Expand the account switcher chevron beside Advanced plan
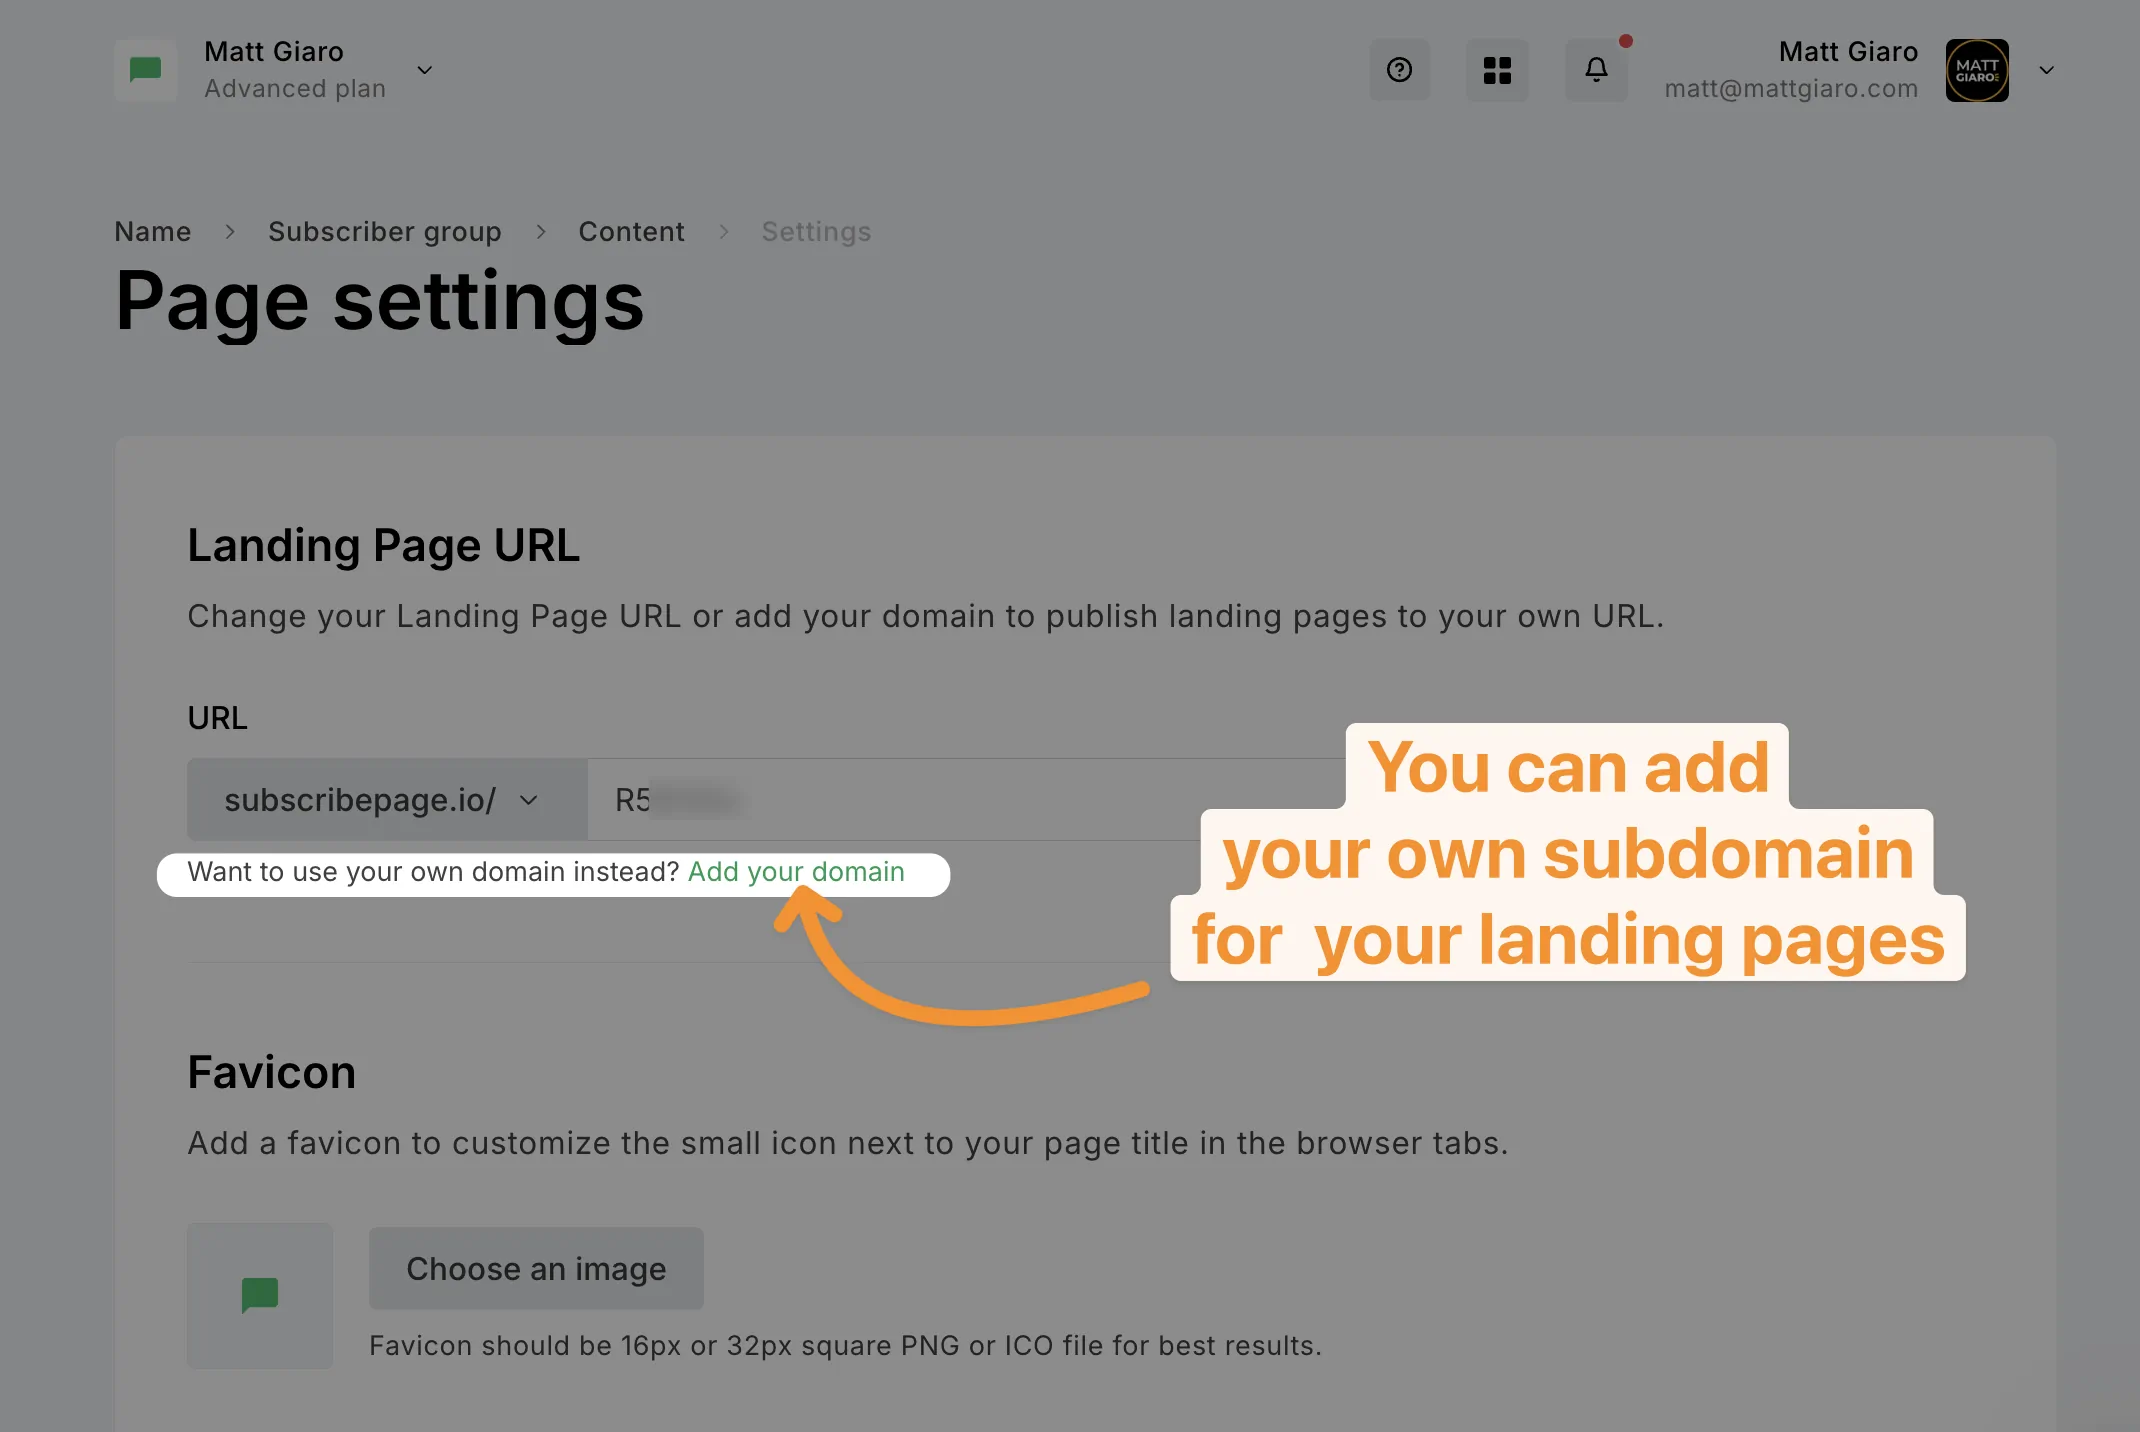This screenshot has height=1432, width=2140. click(425, 70)
